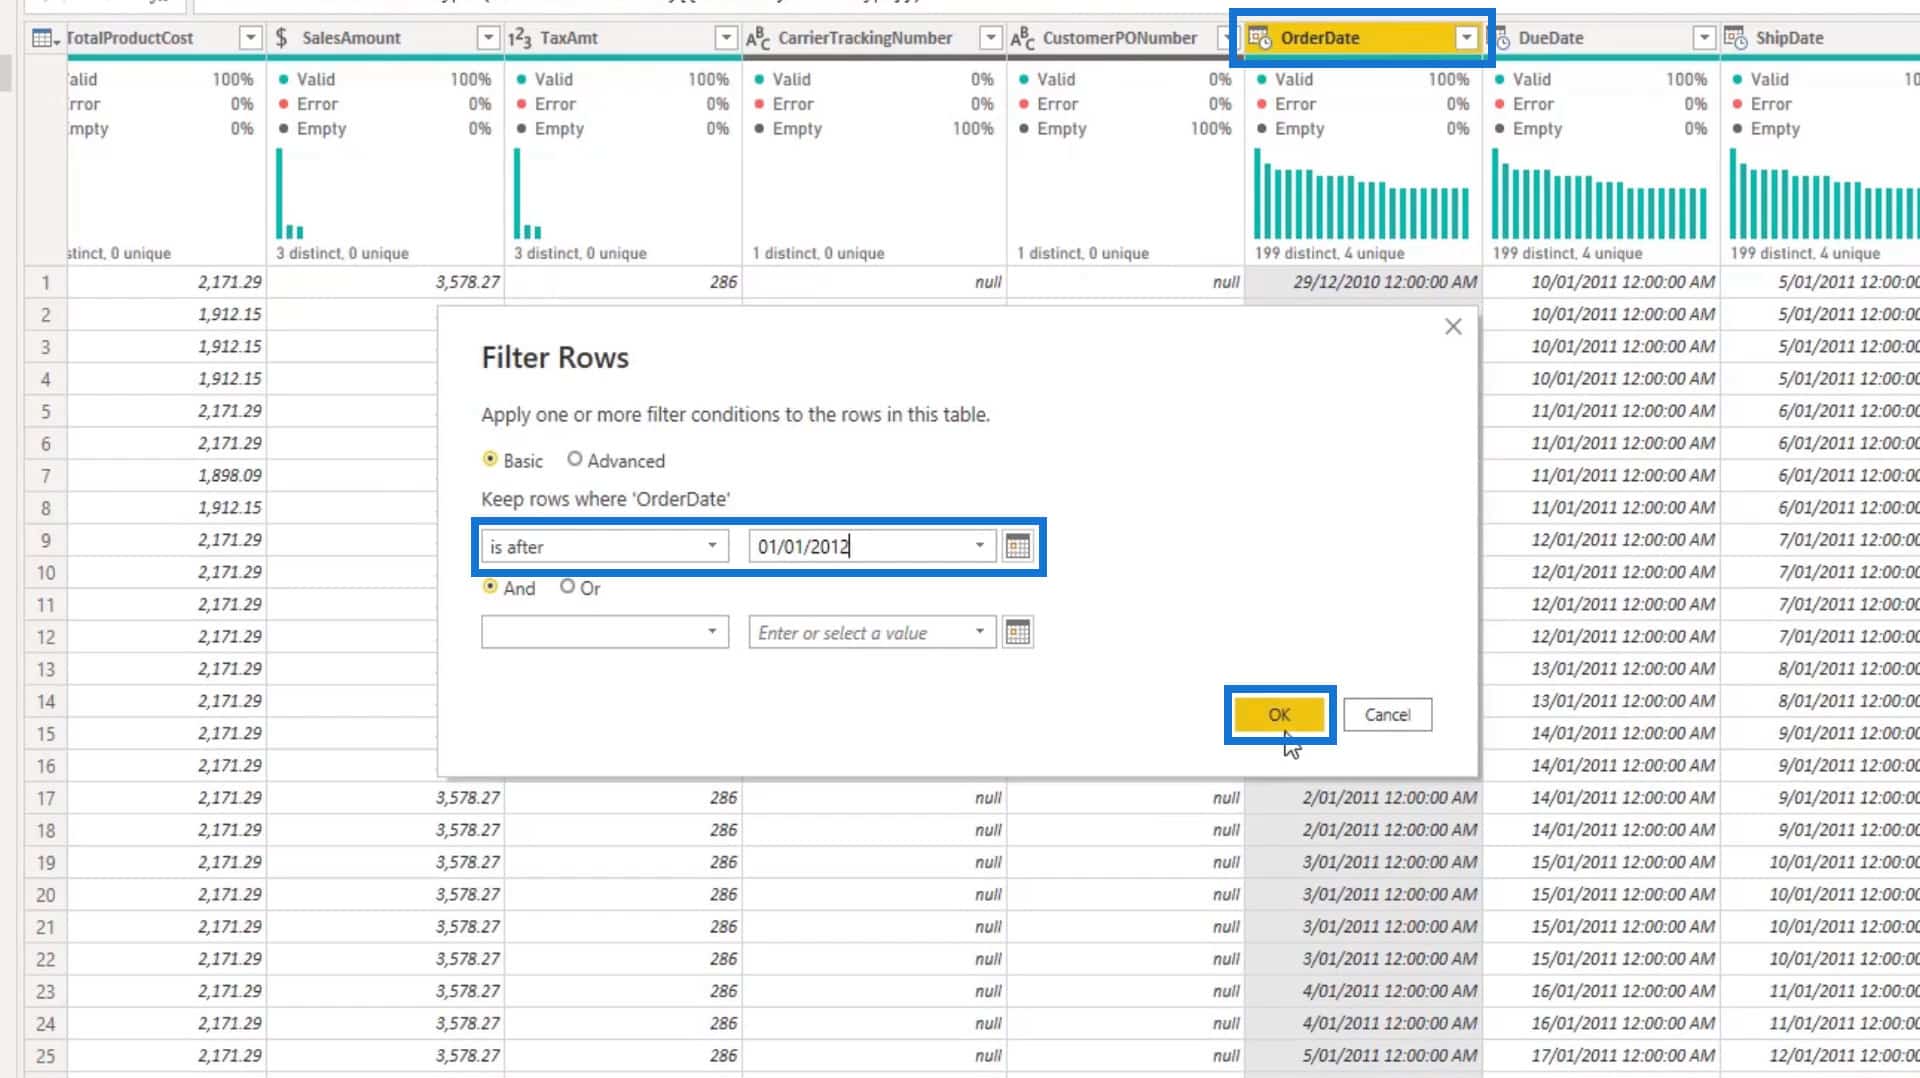Screen dimensions: 1920x1078
Task: Open SalesAmount column filter dropdown
Action: pyautogui.click(x=488, y=38)
